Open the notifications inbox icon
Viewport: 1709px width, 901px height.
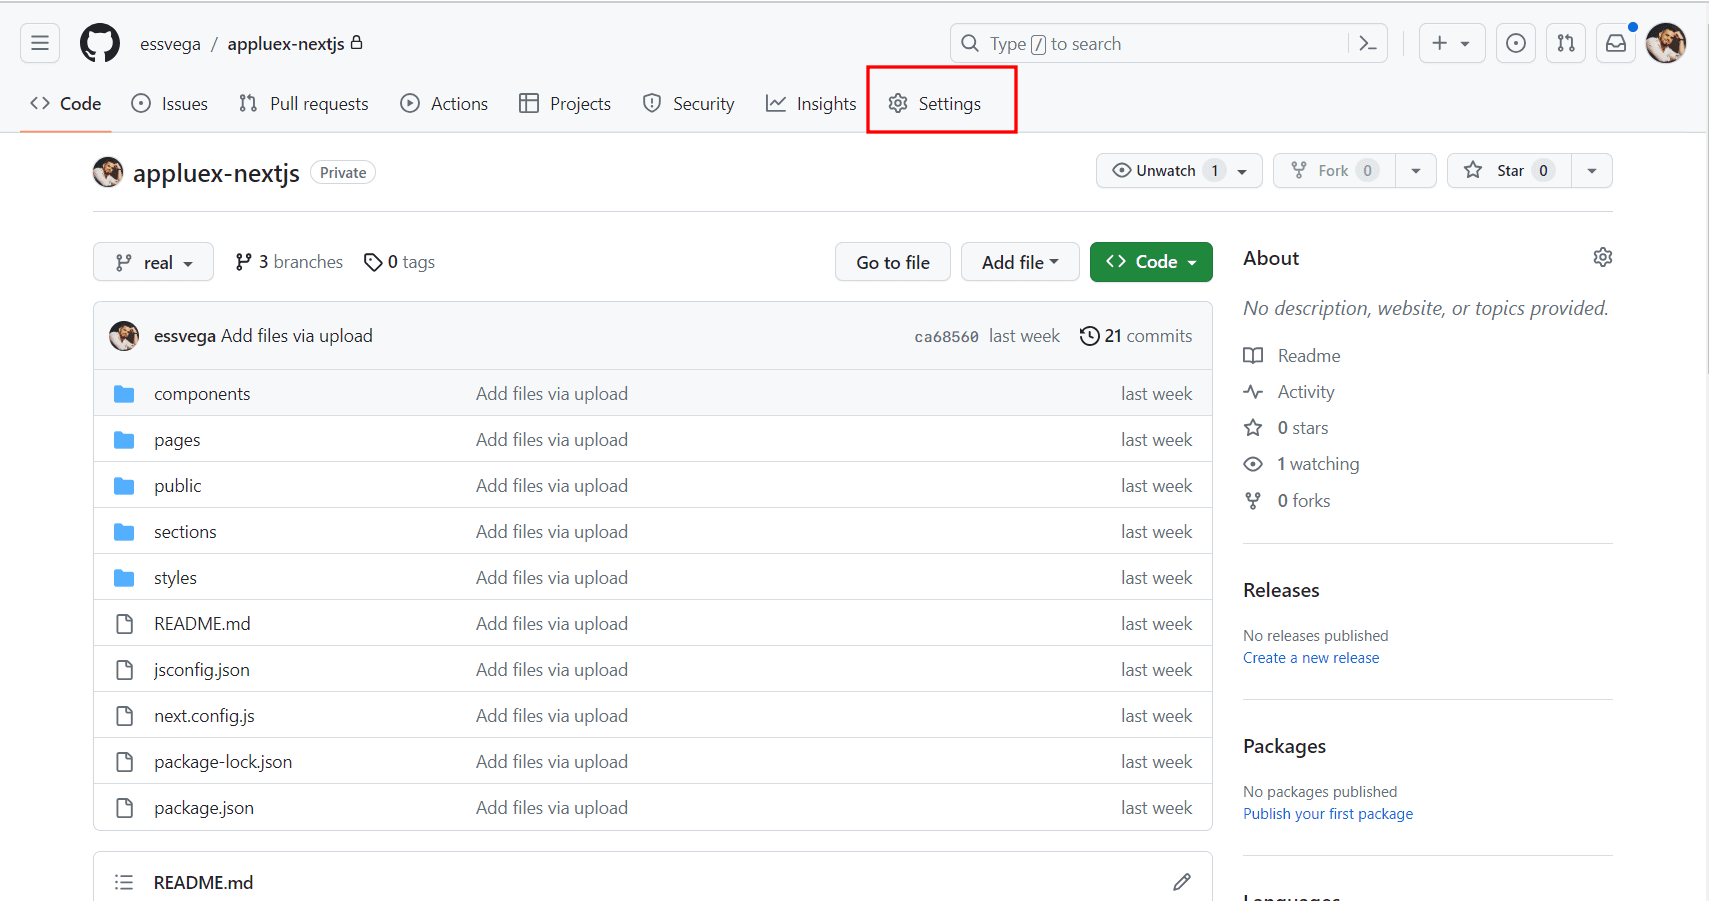(x=1616, y=43)
